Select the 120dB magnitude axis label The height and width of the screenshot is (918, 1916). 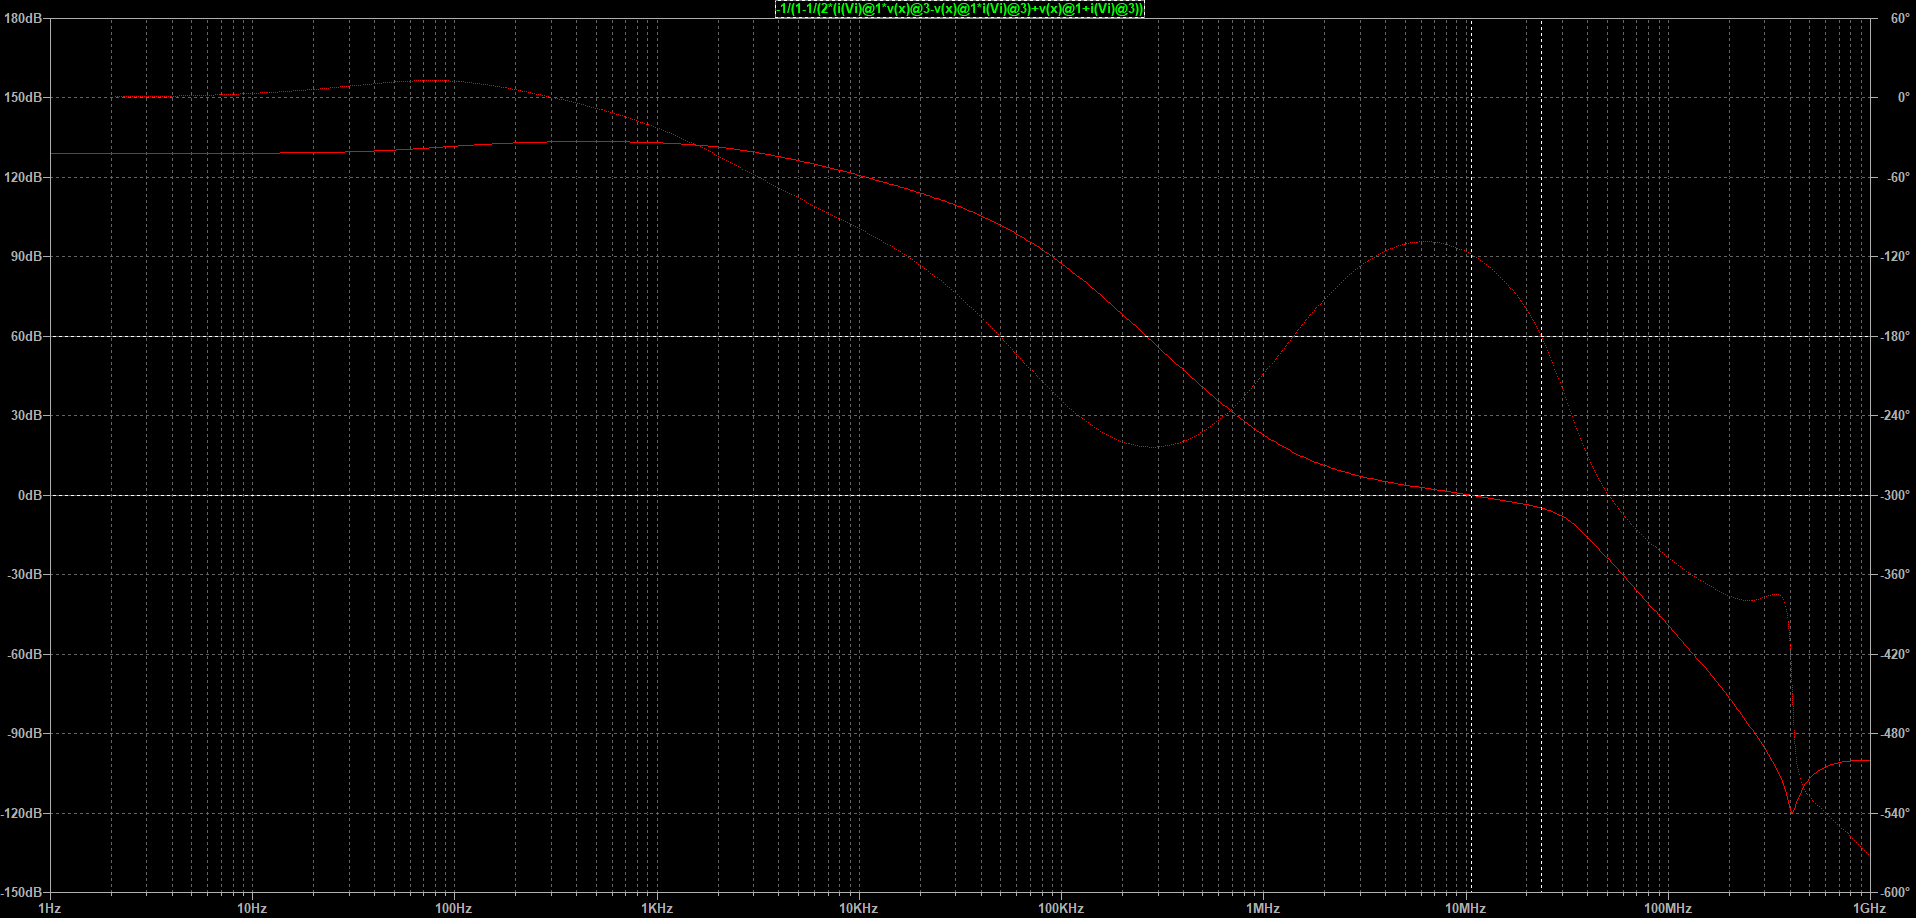point(22,177)
